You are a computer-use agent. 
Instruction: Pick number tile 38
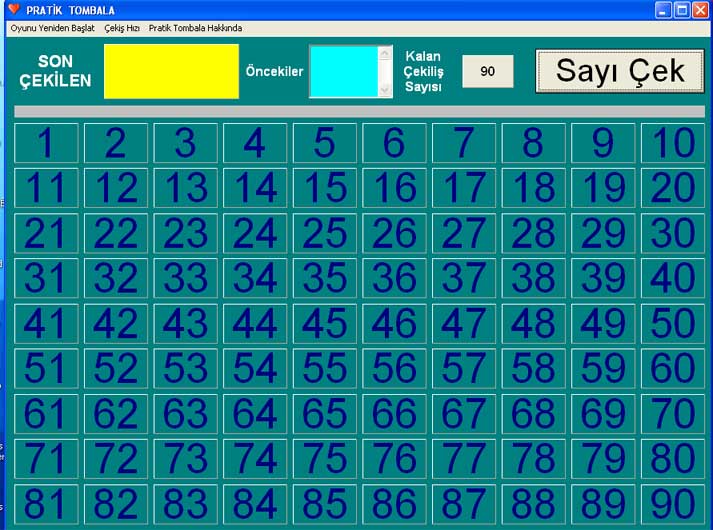tap(533, 278)
